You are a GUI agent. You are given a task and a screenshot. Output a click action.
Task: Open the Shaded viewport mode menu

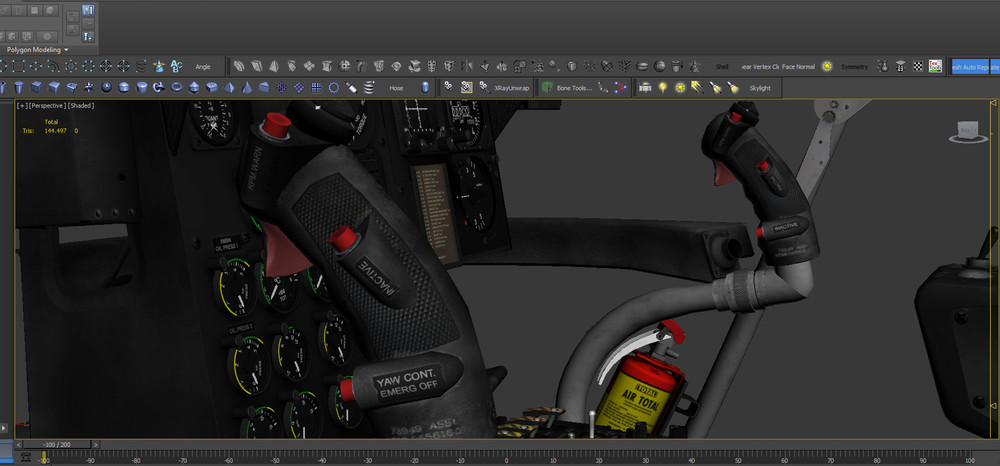(81, 105)
